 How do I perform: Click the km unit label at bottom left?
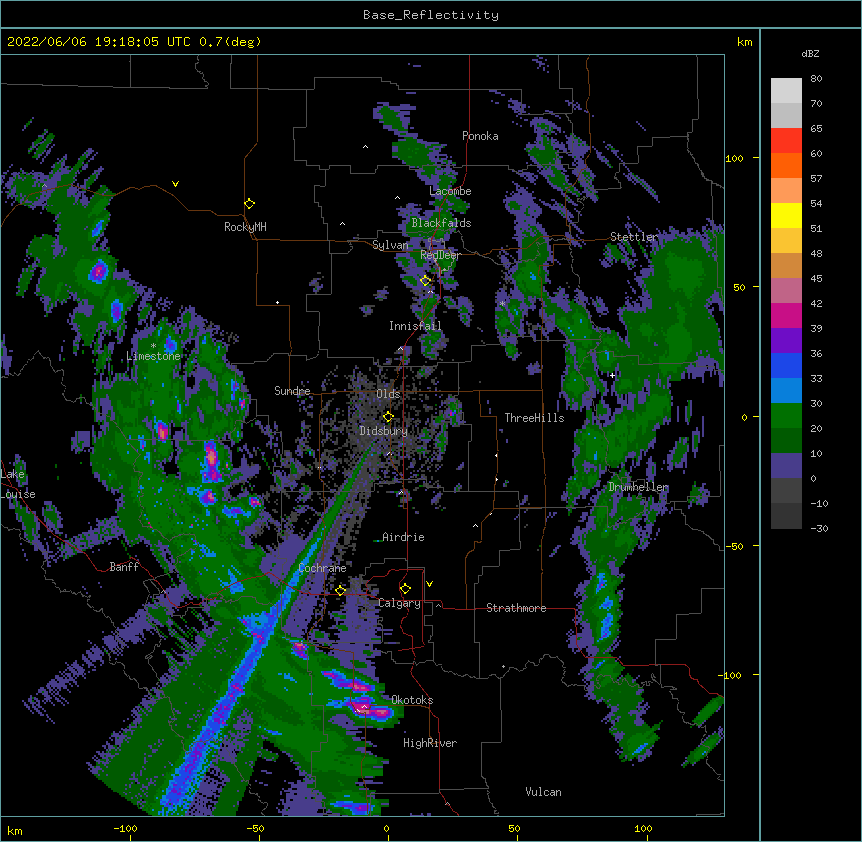[15, 830]
